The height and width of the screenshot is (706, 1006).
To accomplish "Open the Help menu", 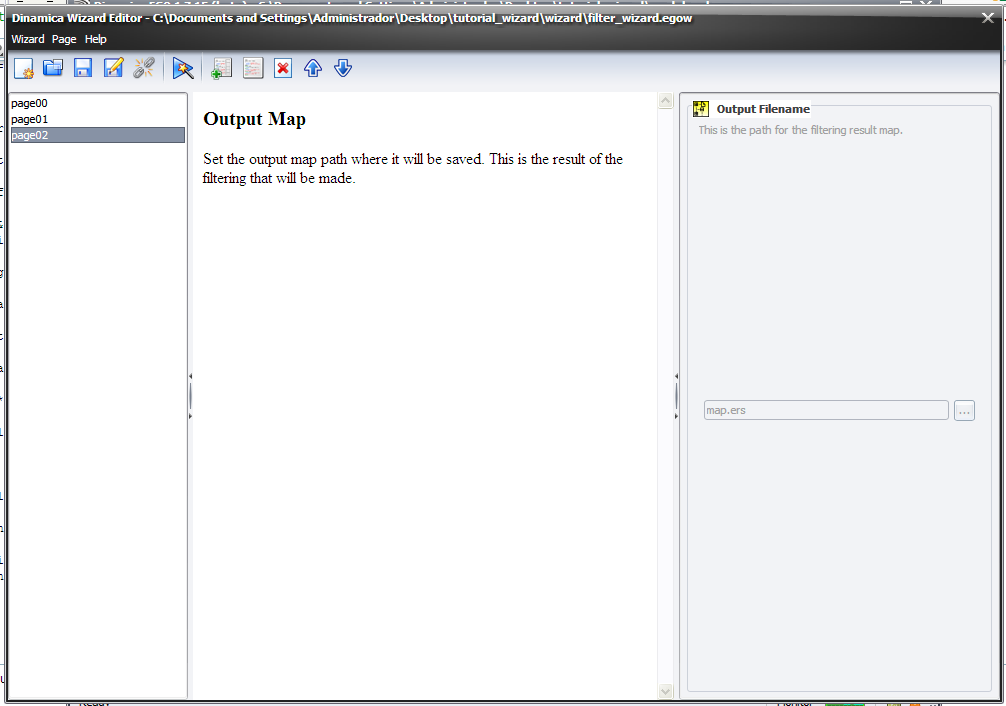I will 96,39.
